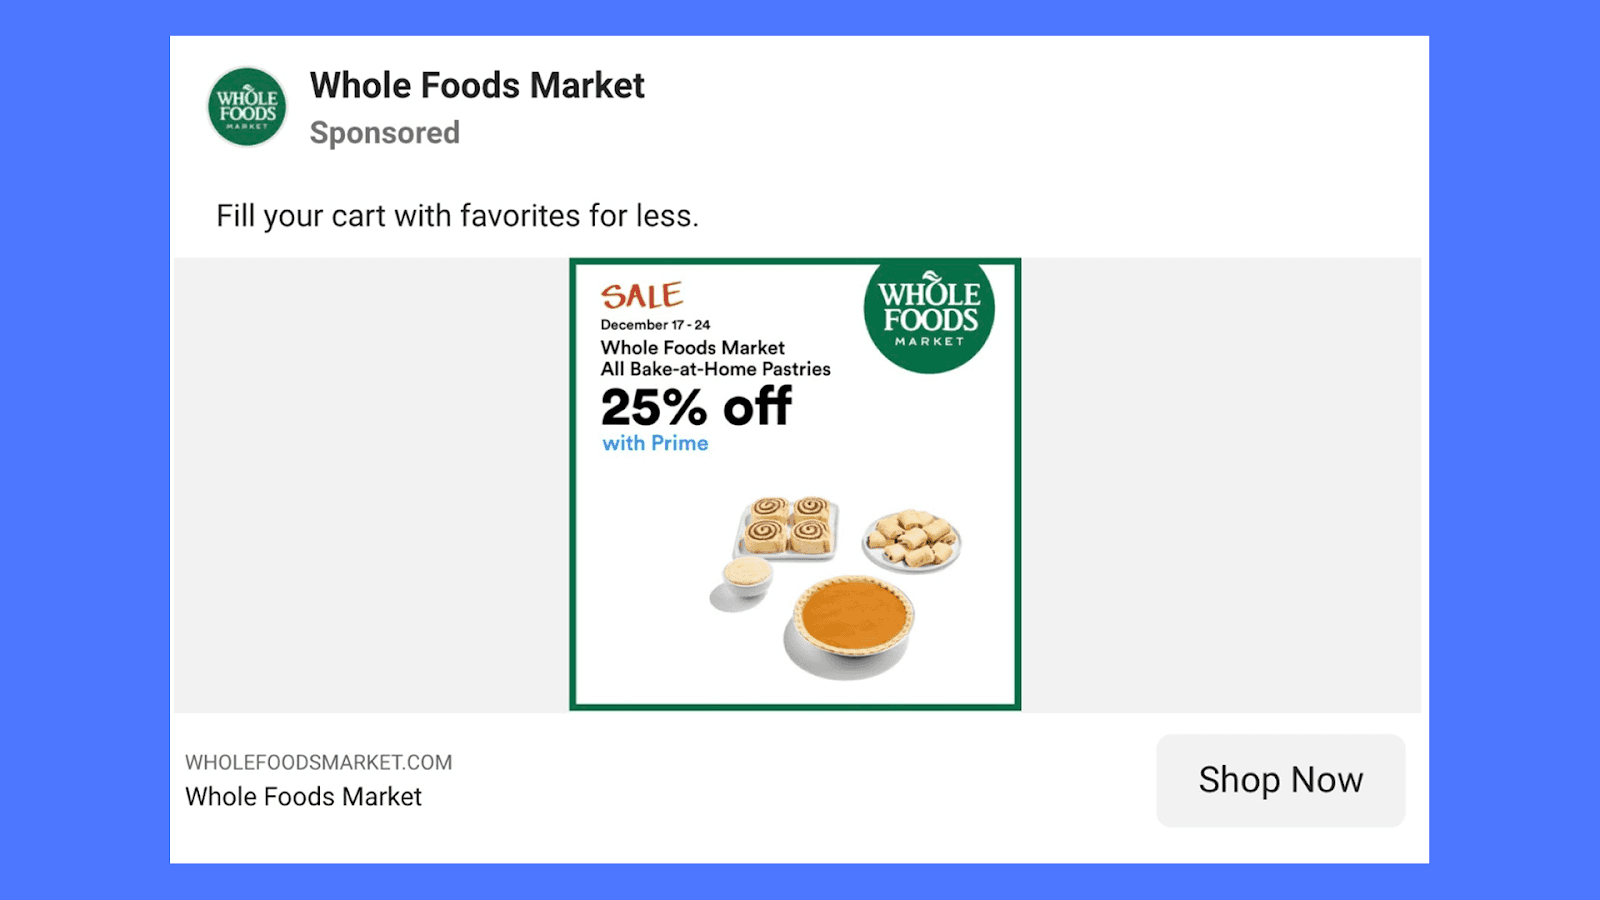Image resolution: width=1600 pixels, height=900 pixels.
Task: Click the blue 'with Prime' label
Action: click(x=655, y=443)
